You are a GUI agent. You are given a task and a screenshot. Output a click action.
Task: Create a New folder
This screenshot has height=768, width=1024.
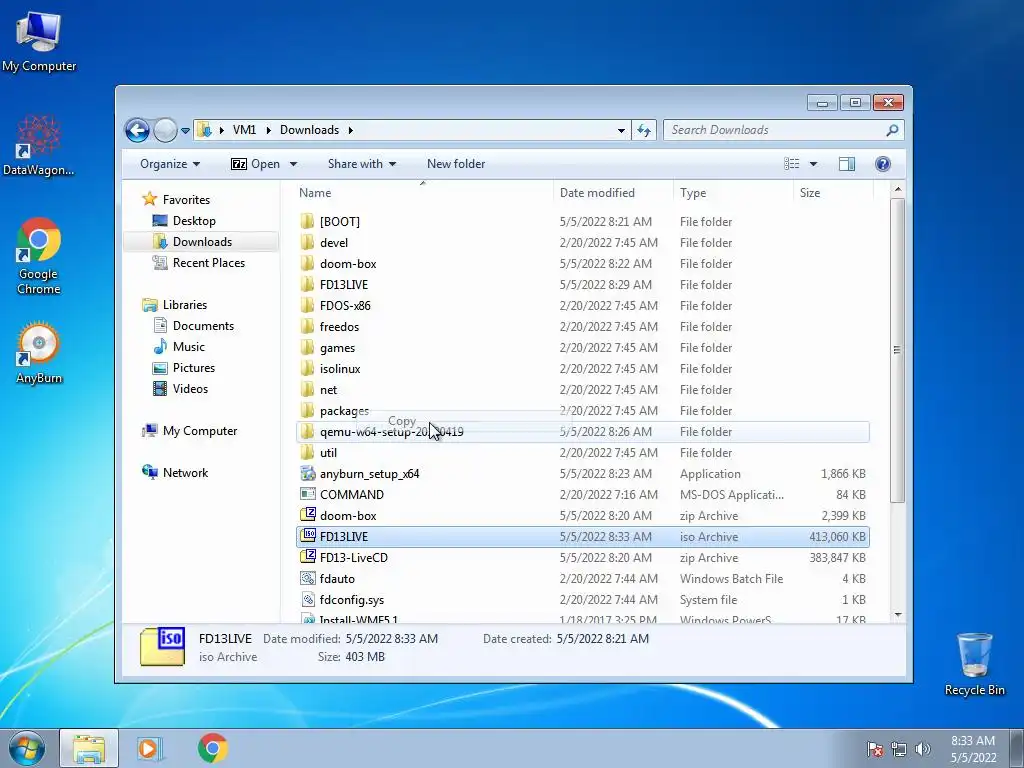[x=456, y=164]
